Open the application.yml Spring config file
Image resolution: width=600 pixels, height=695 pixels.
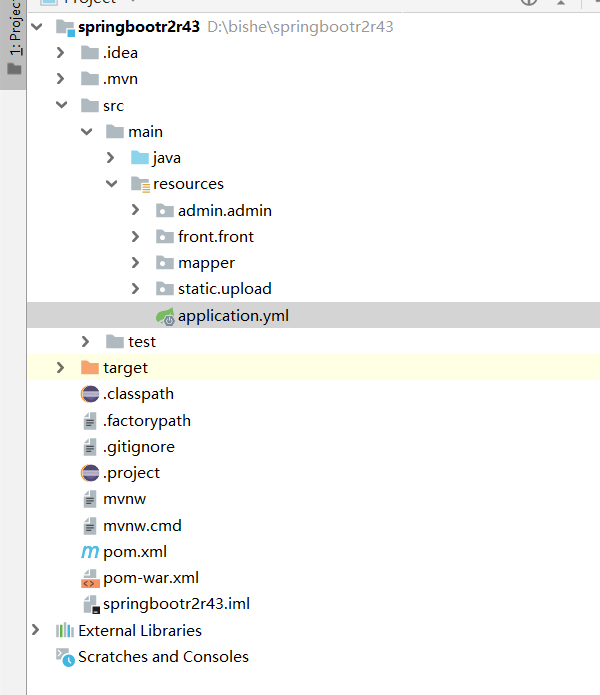tap(233, 315)
